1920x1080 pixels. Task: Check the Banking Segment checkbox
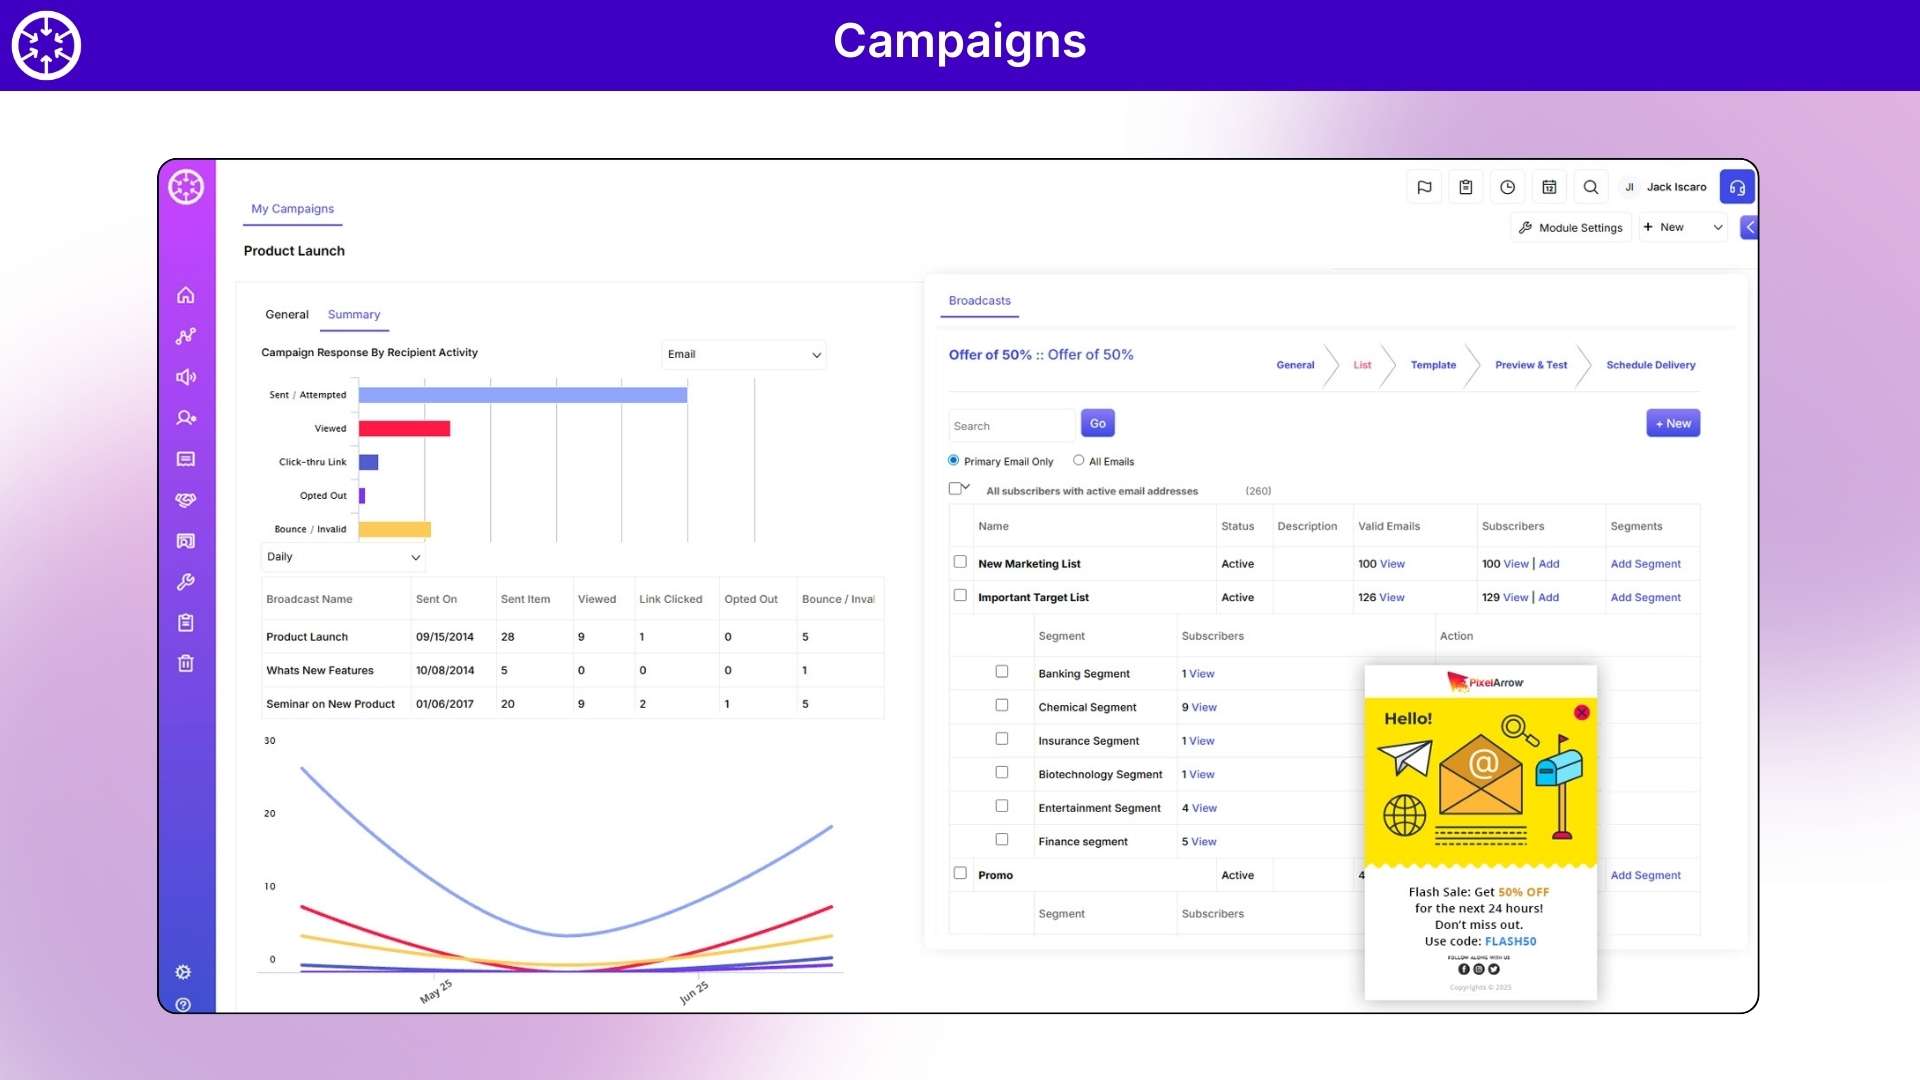(1002, 672)
